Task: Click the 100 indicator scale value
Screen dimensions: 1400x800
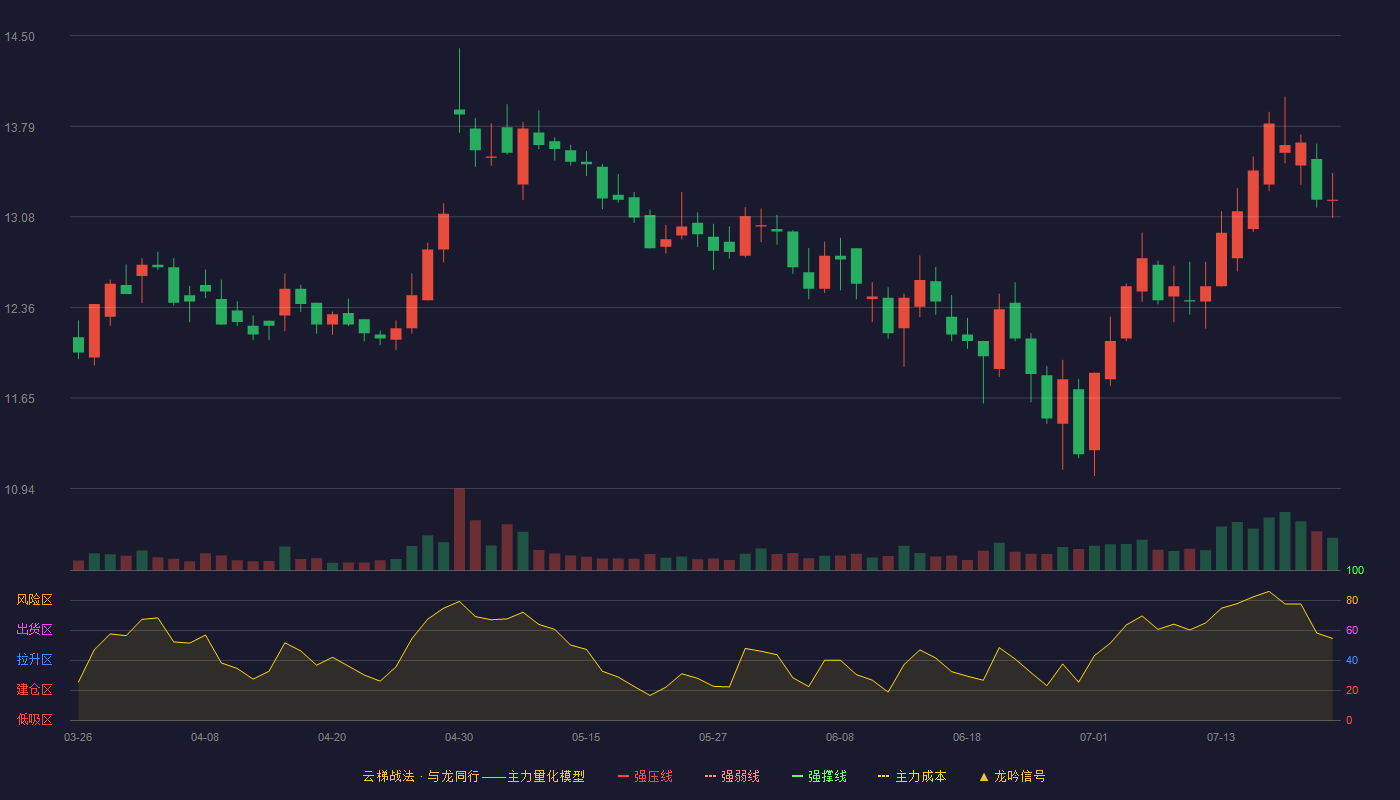Action: (x=1355, y=571)
